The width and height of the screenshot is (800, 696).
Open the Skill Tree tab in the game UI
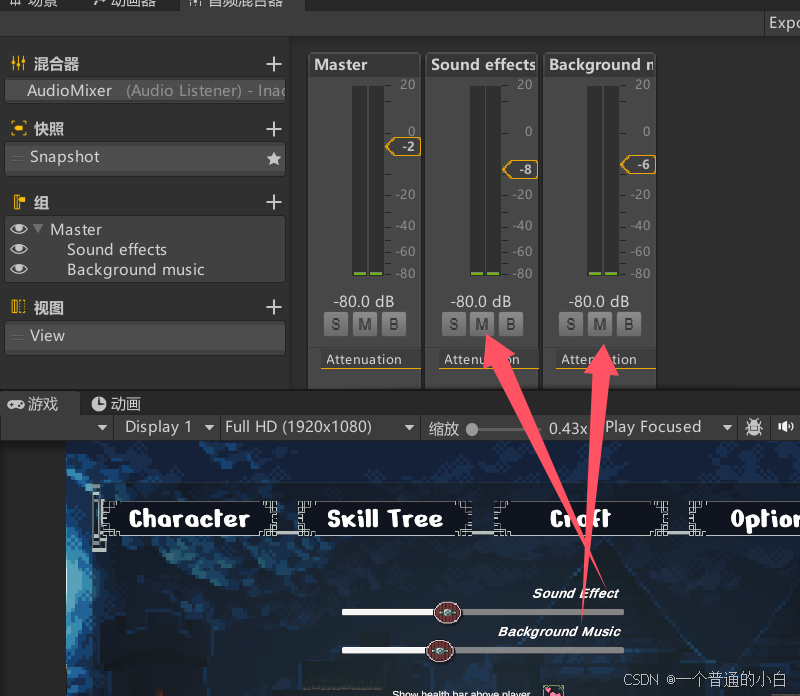tap(385, 518)
